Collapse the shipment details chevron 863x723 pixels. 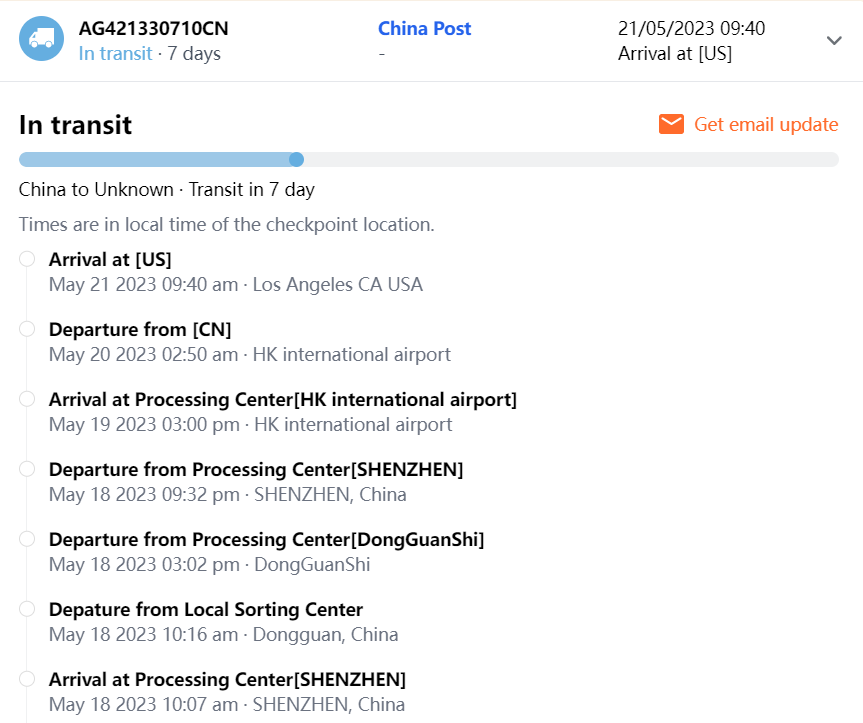click(x=834, y=40)
